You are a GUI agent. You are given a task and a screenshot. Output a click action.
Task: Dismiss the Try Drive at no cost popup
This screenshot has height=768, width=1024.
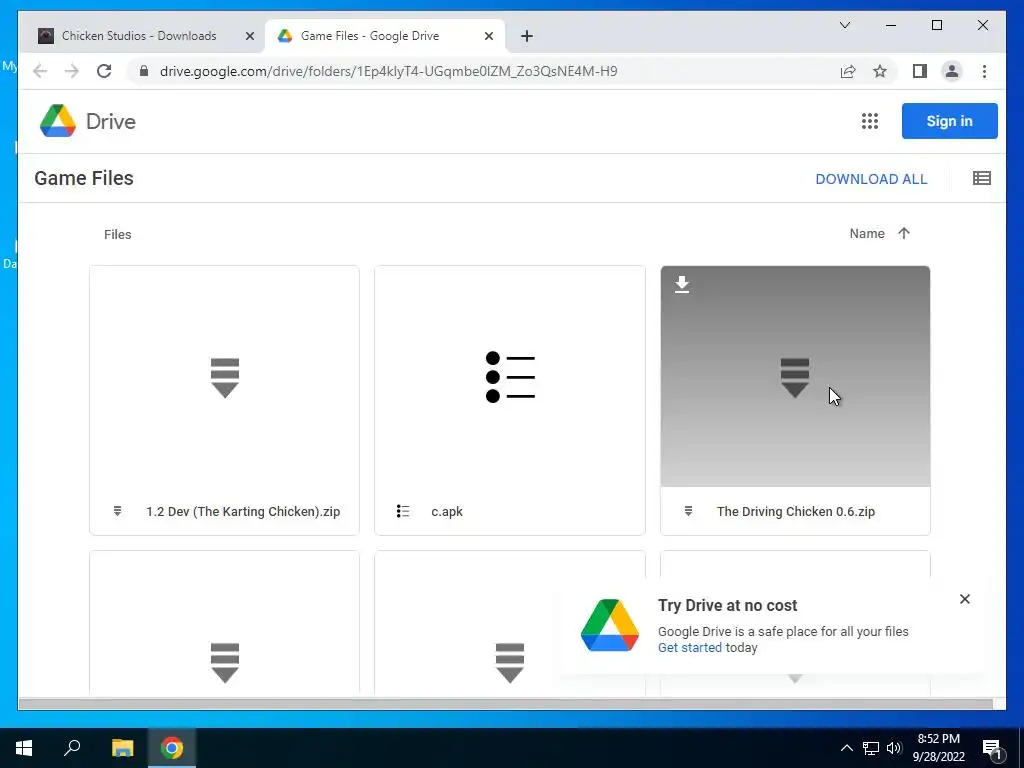(965, 599)
